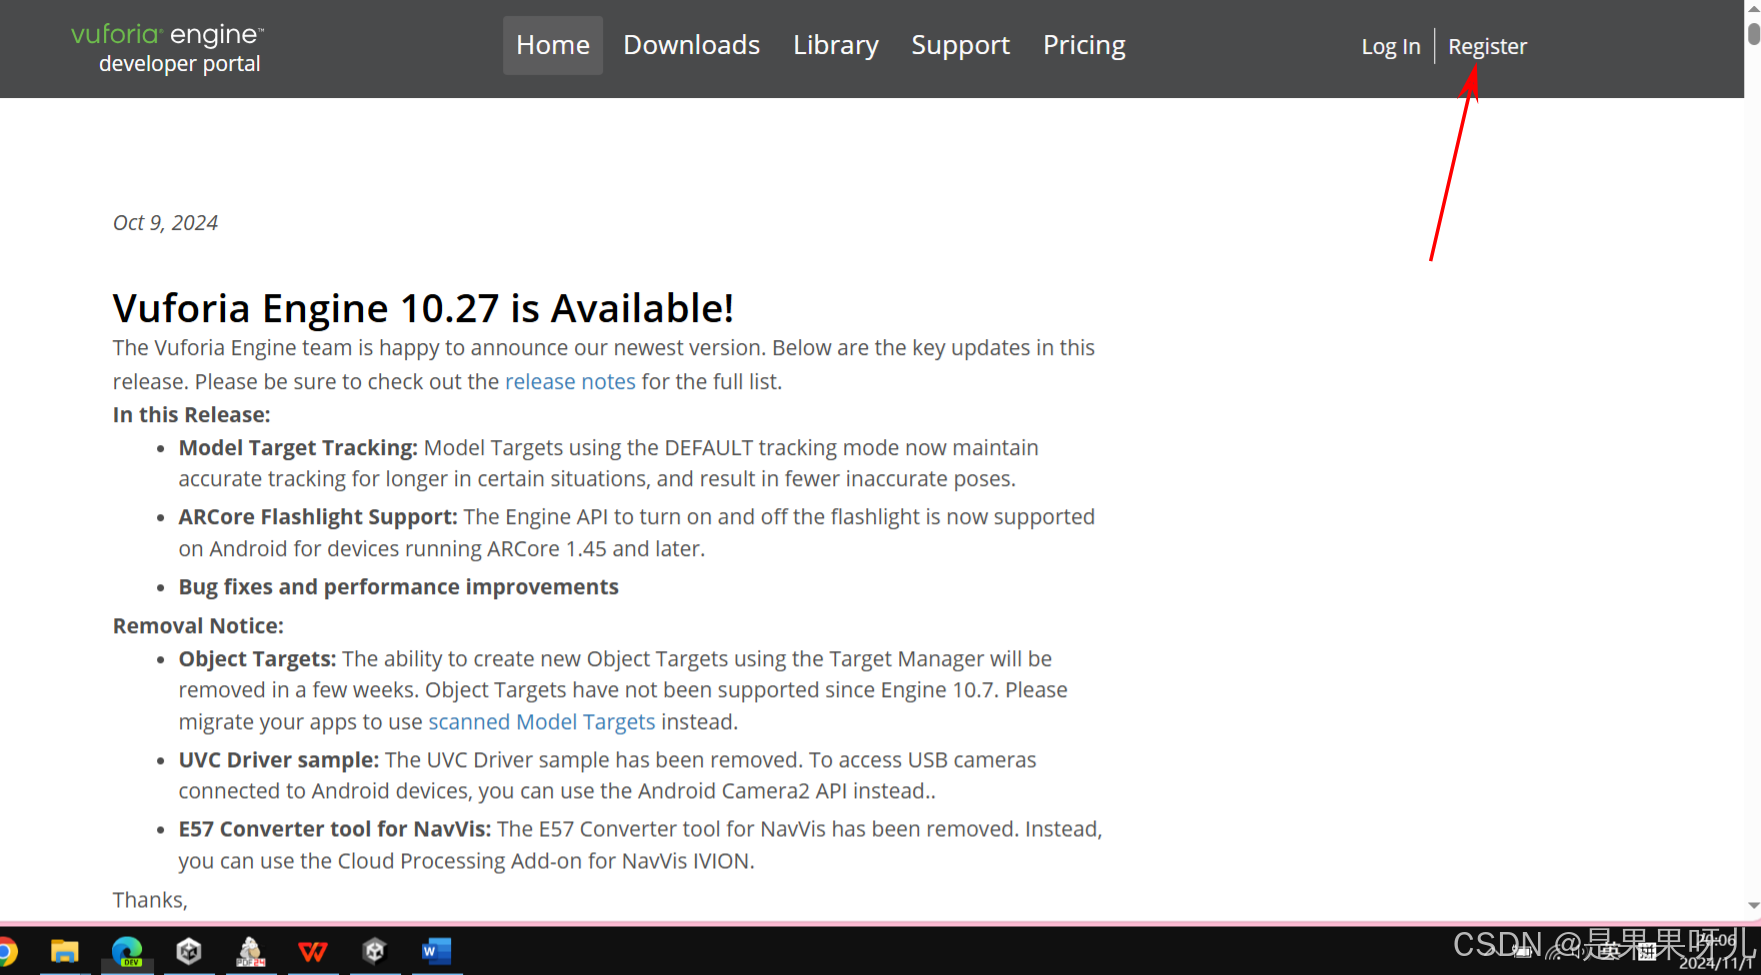Open Unity Hub icon in taskbar
This screenshot has width=1761, height=975.
(189, 951)
